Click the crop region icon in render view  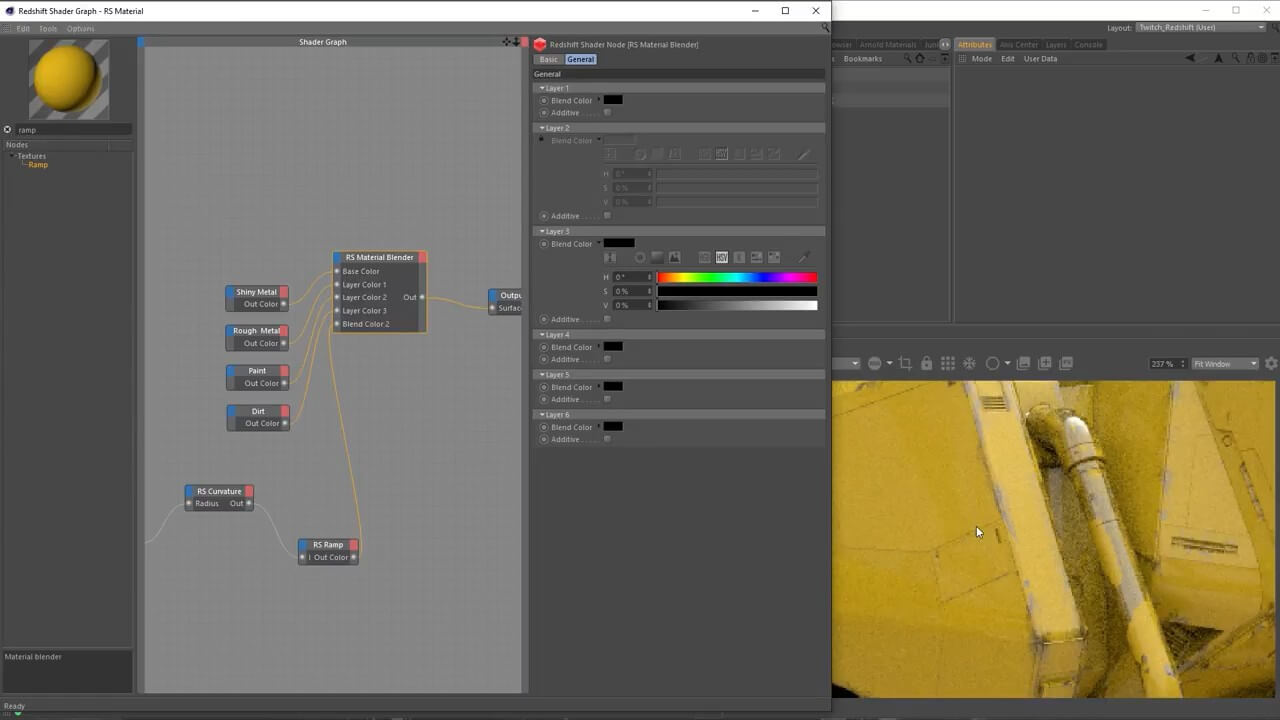click(x=905, y=364)
